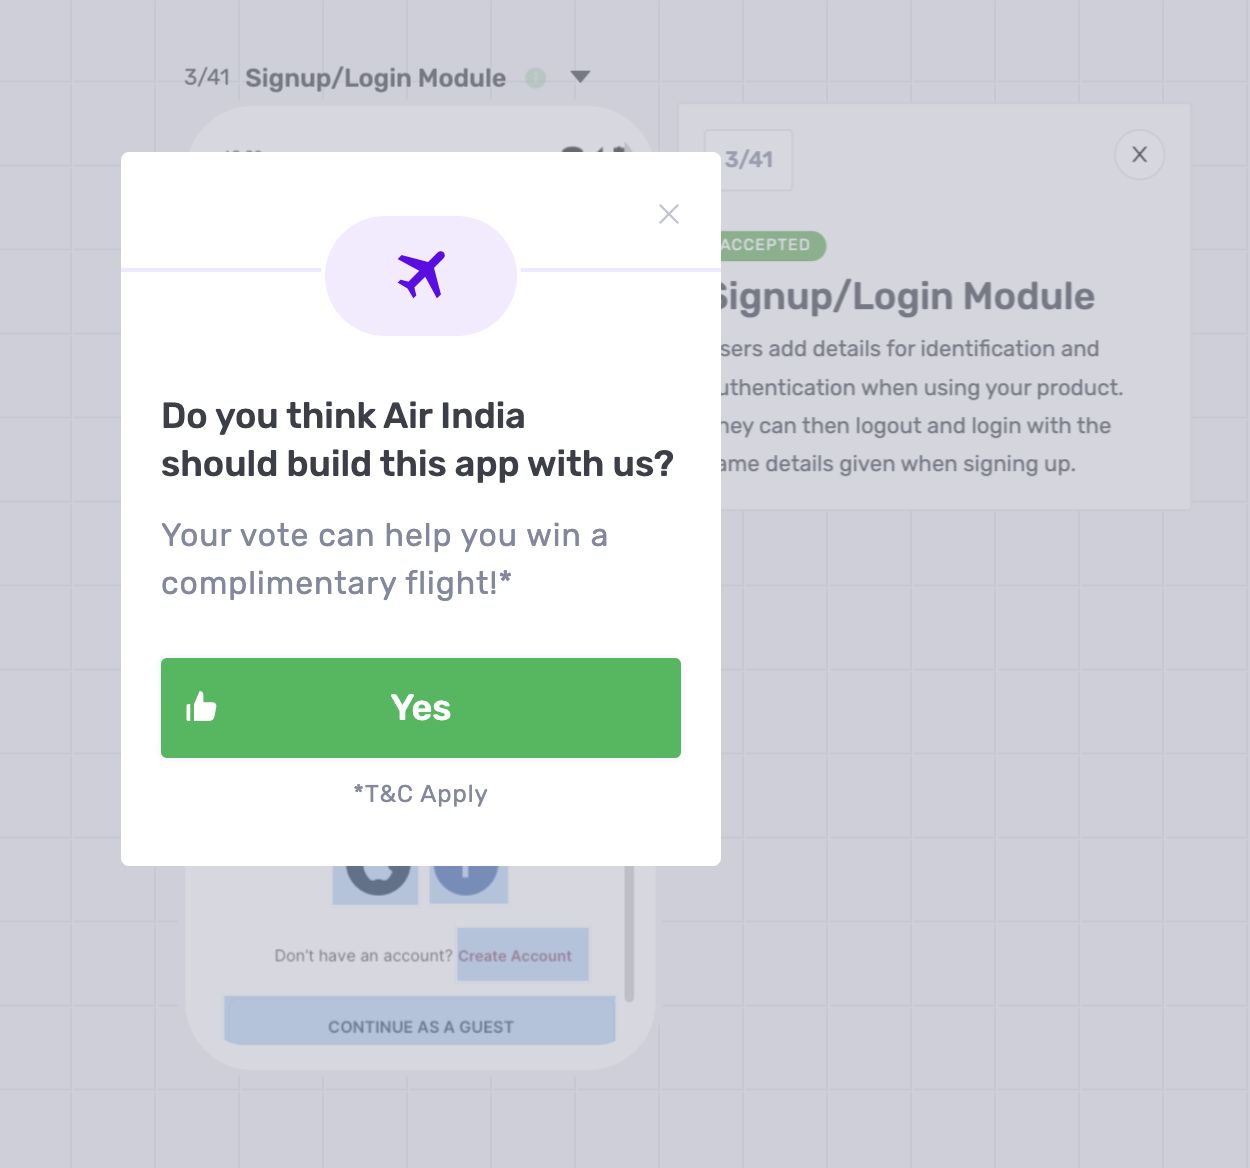The image size is (1250, 1168).
Task: Select the Signup/Login Module title header
Action: (376, 78)
